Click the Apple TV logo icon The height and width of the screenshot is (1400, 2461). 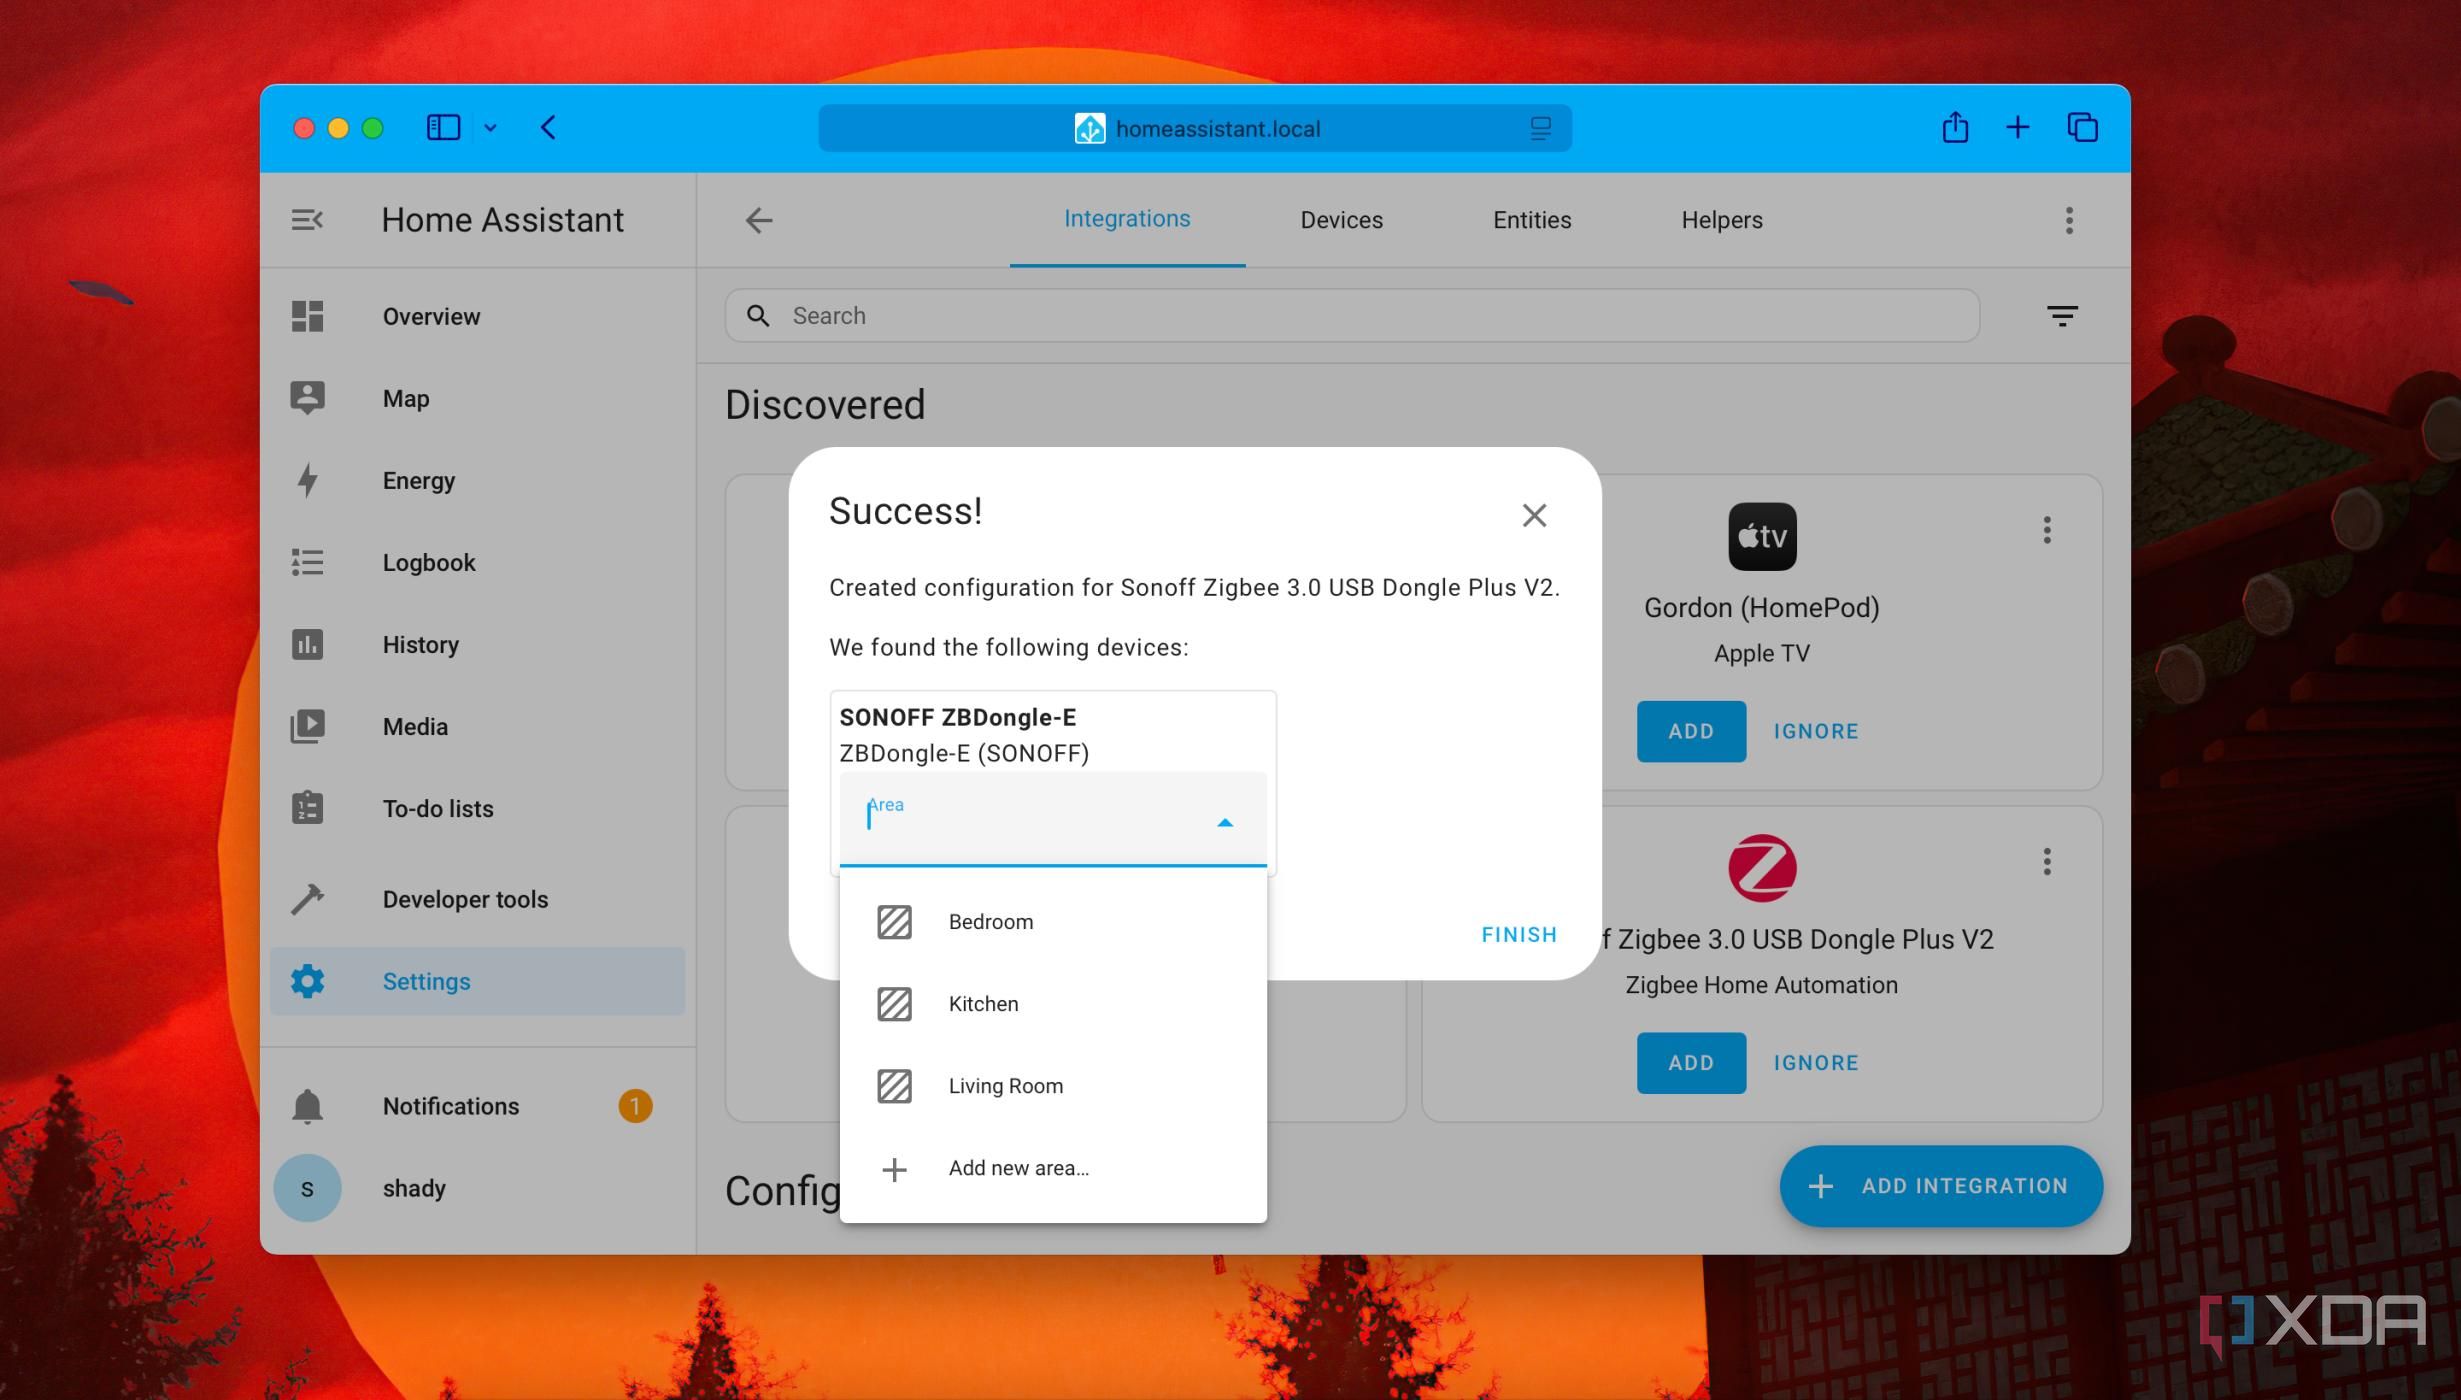[x=1762, y=537]
